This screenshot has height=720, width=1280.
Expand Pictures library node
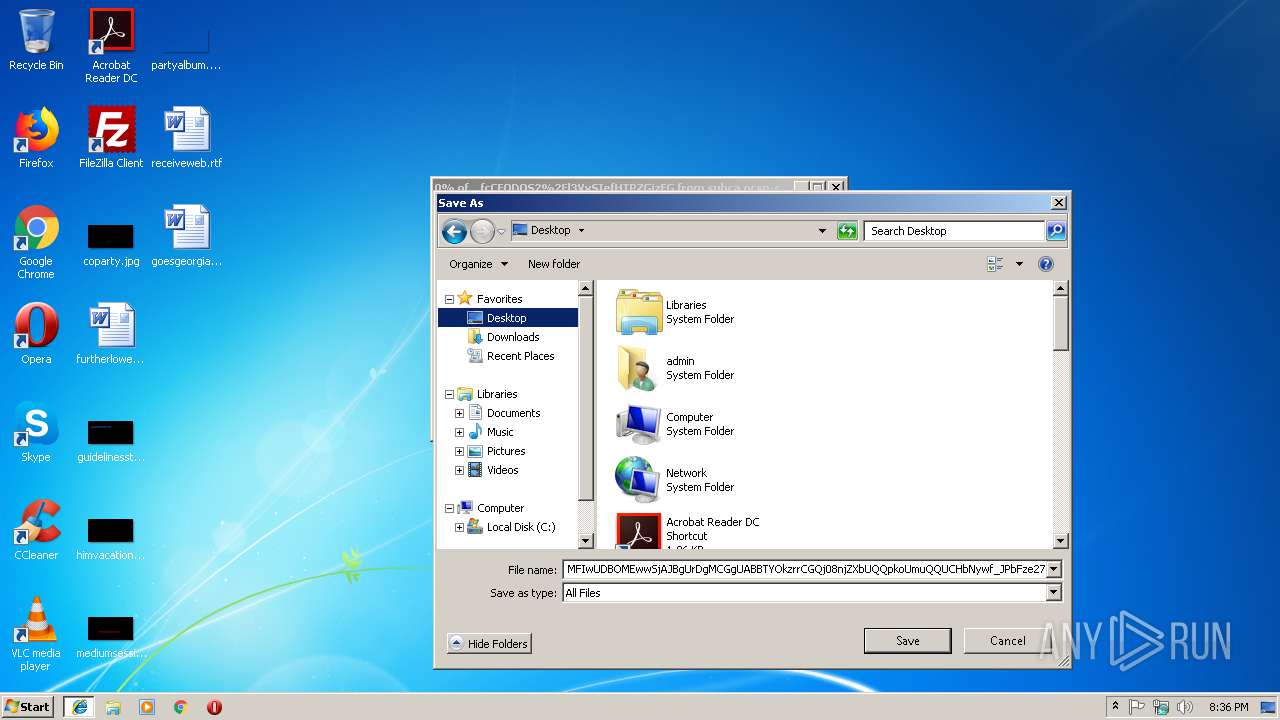[459, 451]
